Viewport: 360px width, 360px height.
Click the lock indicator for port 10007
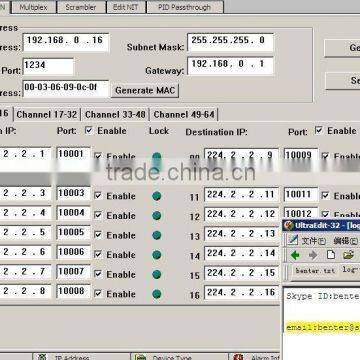click(156, 274)
